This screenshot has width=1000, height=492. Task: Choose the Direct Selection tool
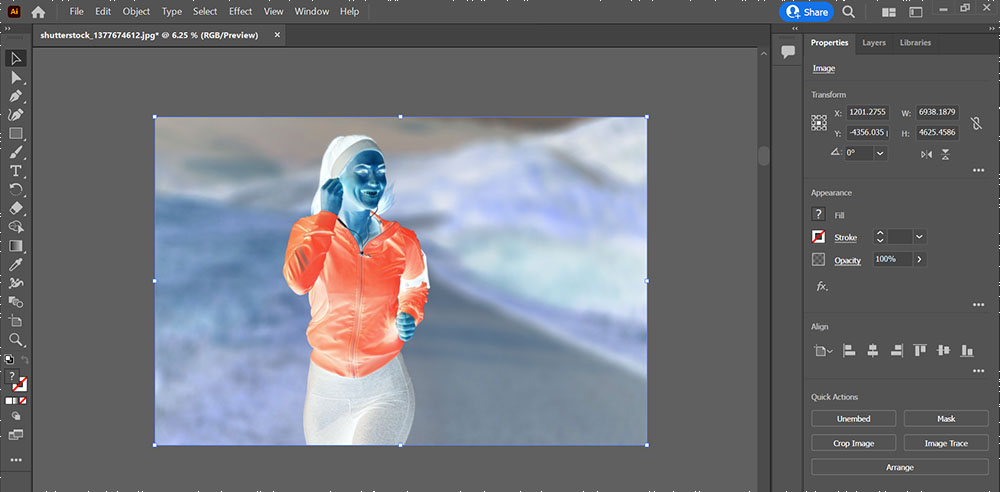click(x=16, y=77)
